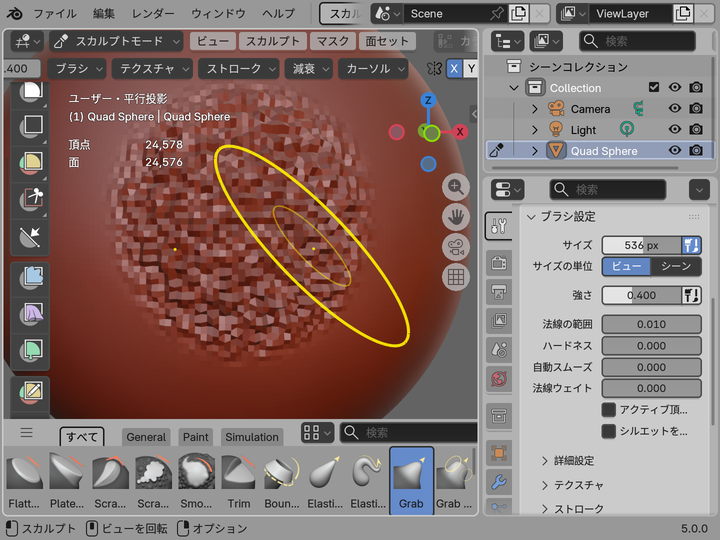The width and height of the screenshot is (720, 540).
Task: Select the line project tool
Action: 31,237
